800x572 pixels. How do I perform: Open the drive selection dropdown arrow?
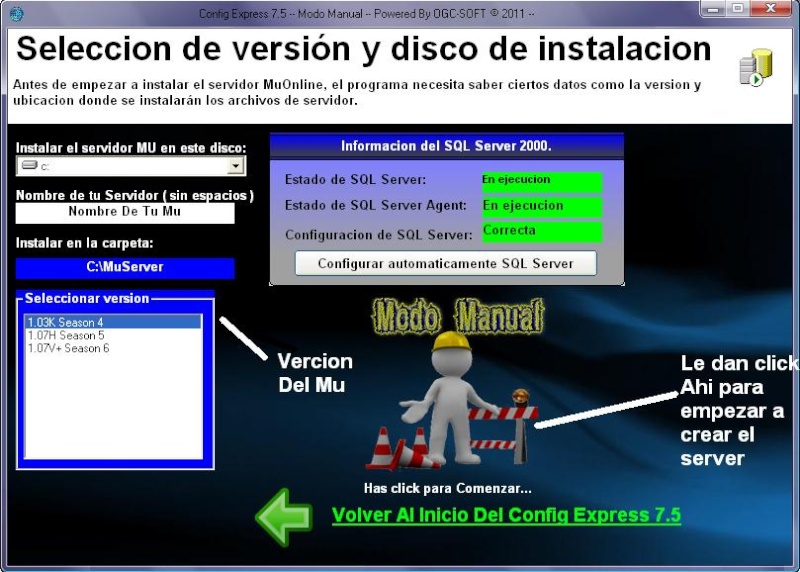tap(235, 166)
